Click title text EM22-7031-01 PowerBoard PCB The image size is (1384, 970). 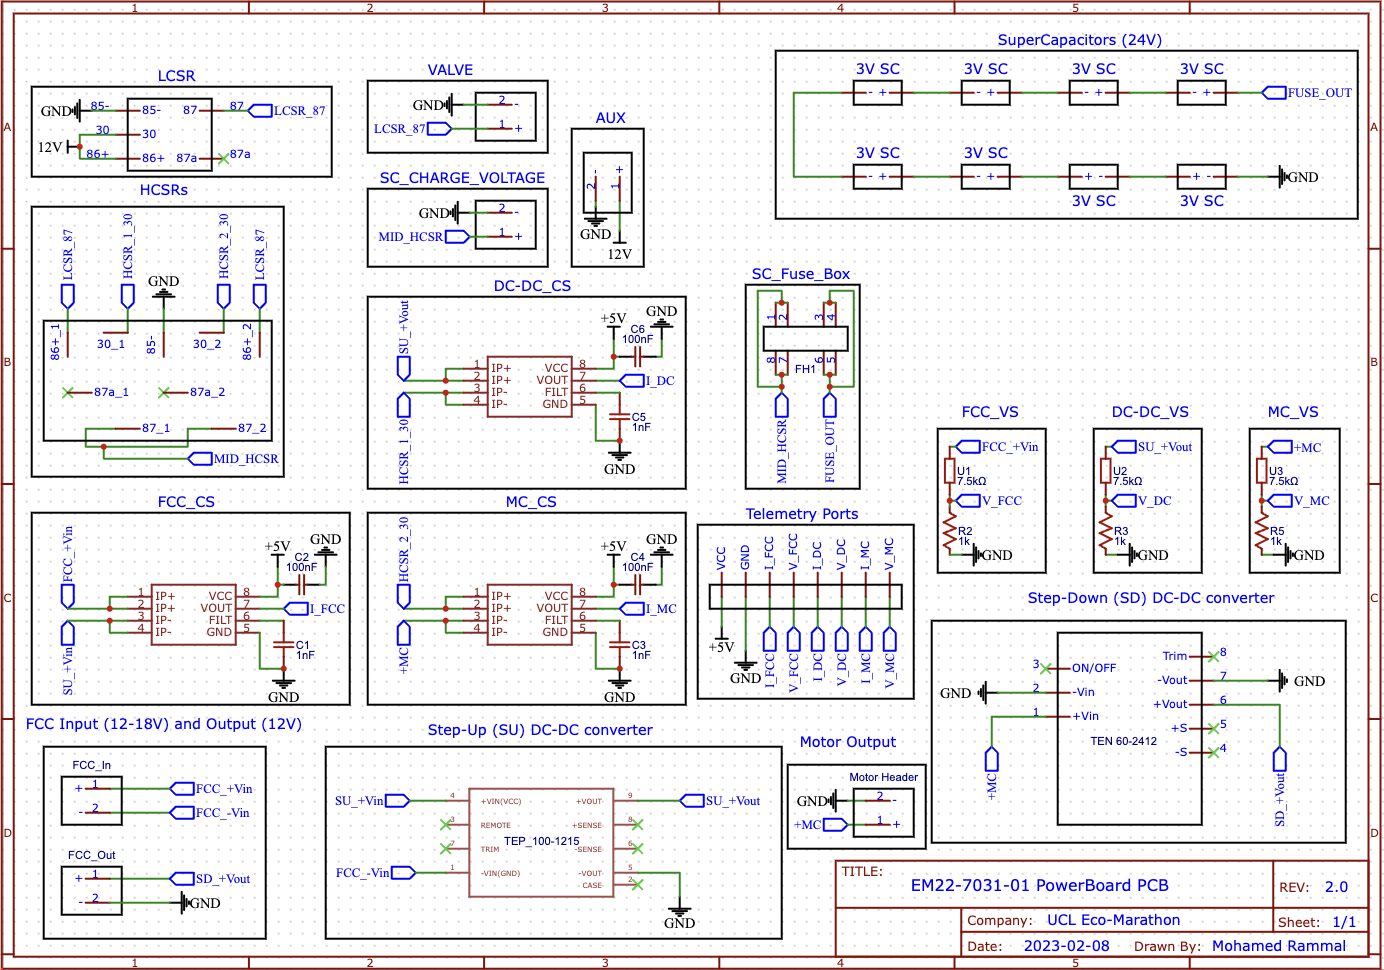(1039, 886)
